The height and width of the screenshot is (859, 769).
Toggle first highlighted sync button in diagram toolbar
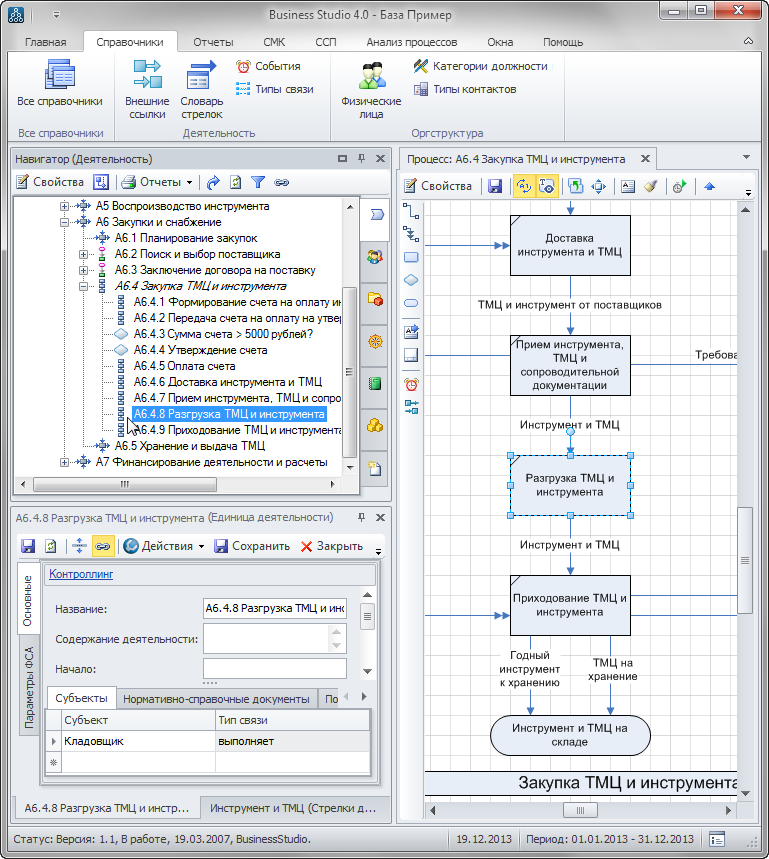[x=523, y=186]
